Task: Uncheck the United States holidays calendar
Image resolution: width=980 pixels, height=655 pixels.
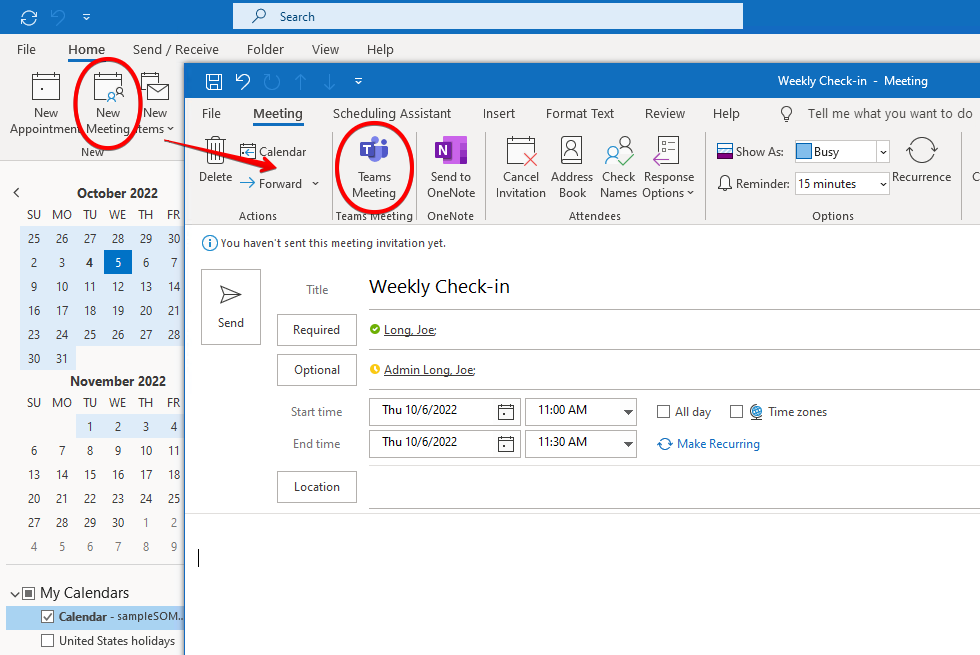Action: click(x=47, y=641)
